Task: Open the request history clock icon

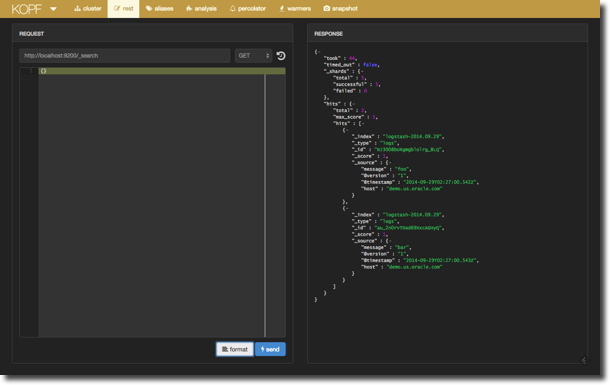Action: click(281, 56)
